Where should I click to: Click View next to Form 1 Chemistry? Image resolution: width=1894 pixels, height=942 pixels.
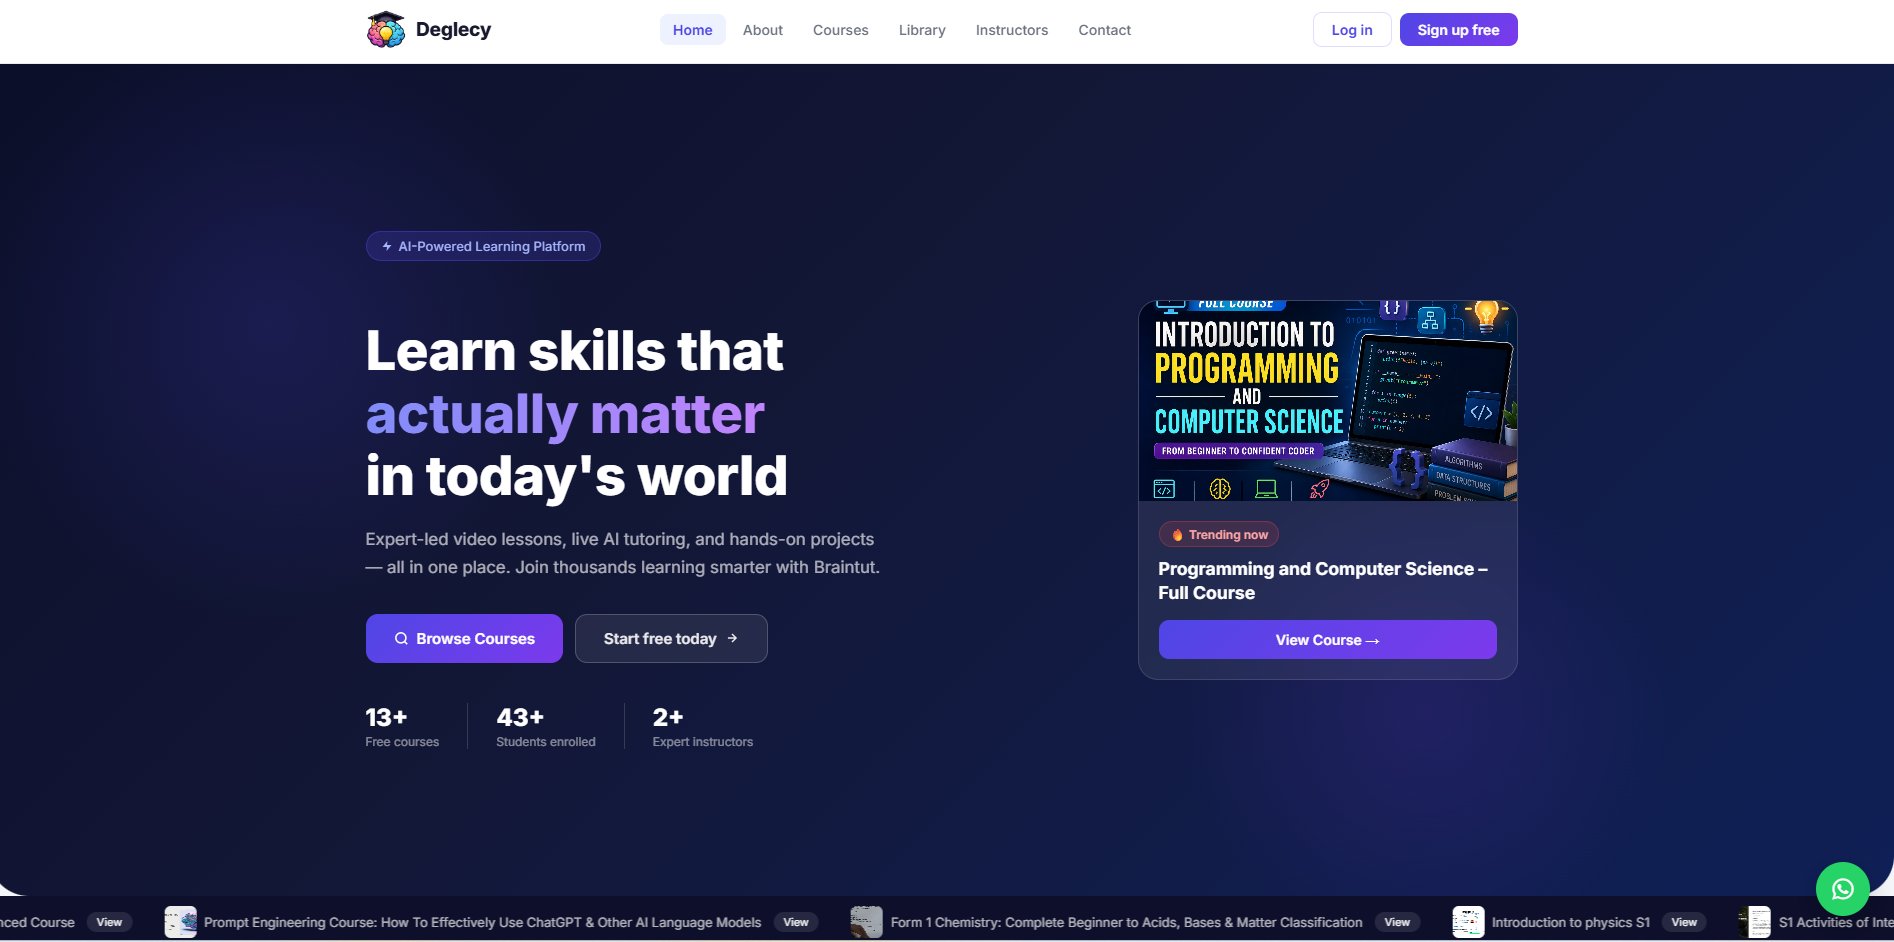pyautogui.click(x=1397, y=922)
